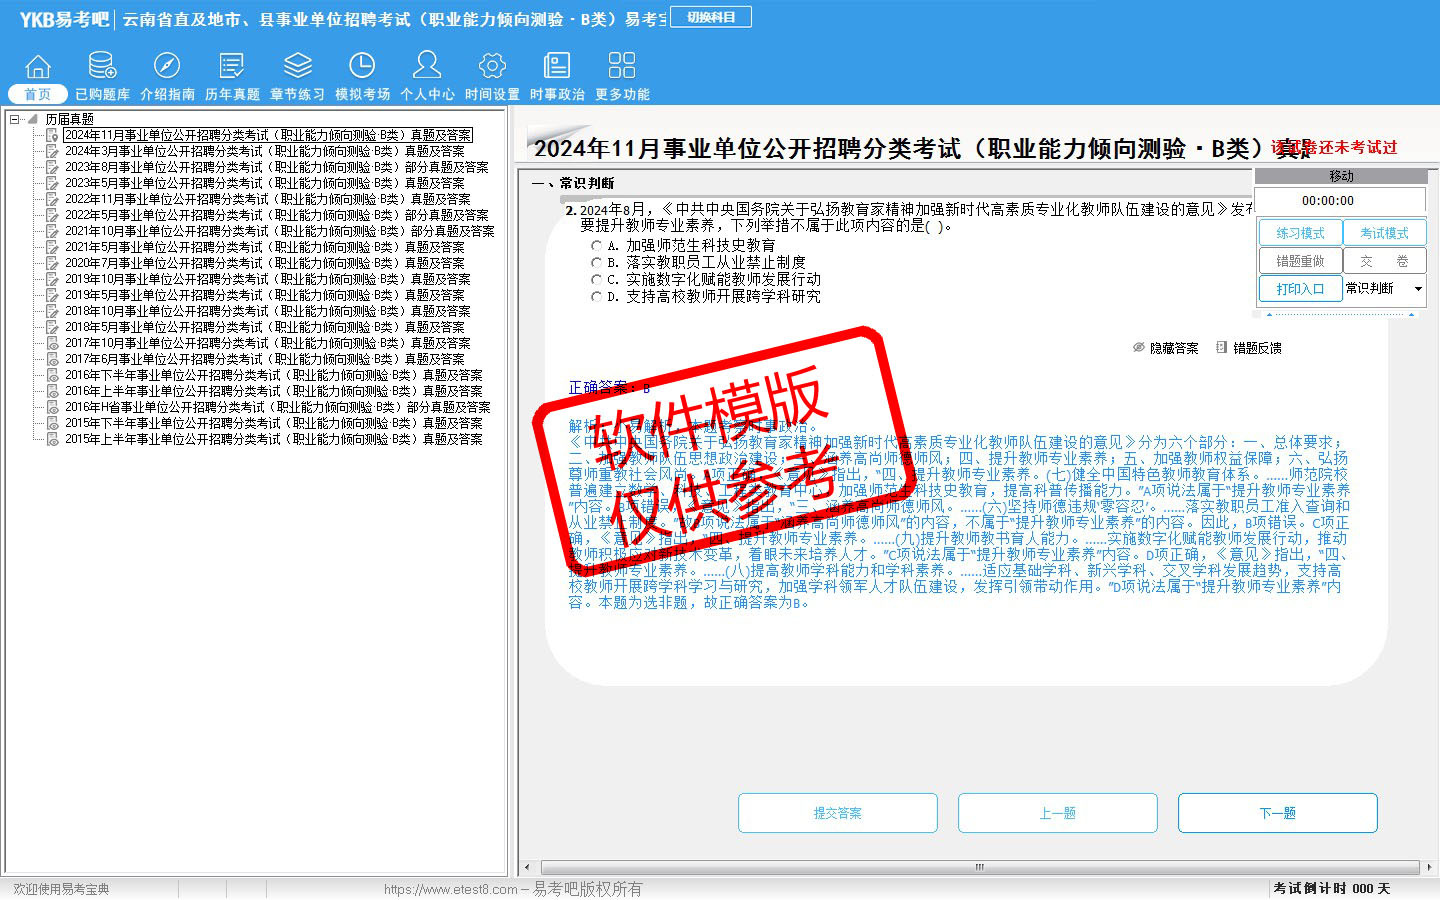Viewport: 1440px width, 900px height.
Task: Open the 2023年5月 exam paper row
Action: pos(264,183)
